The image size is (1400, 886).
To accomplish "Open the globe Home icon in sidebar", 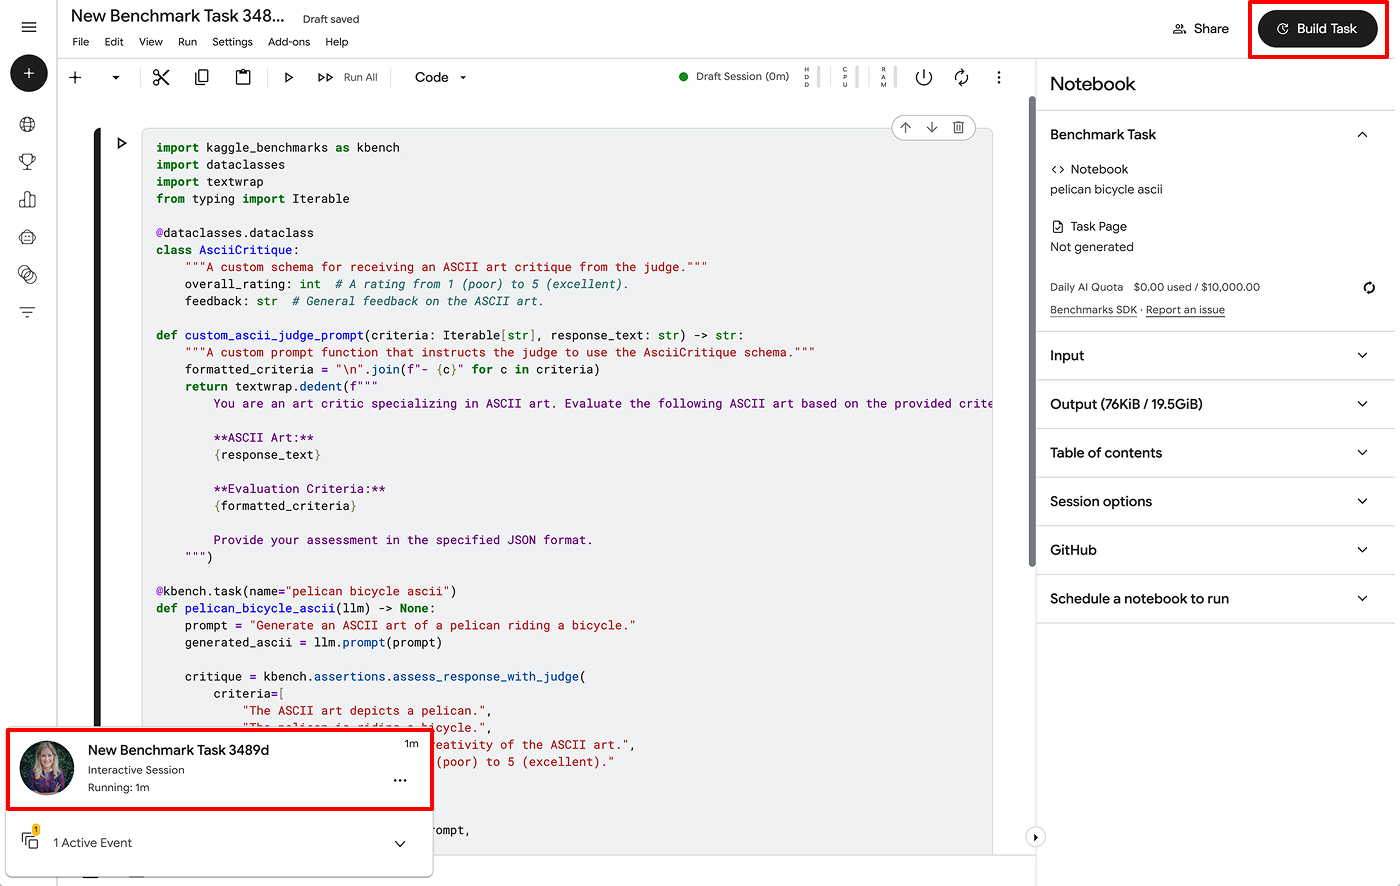I will pos(28,125).
